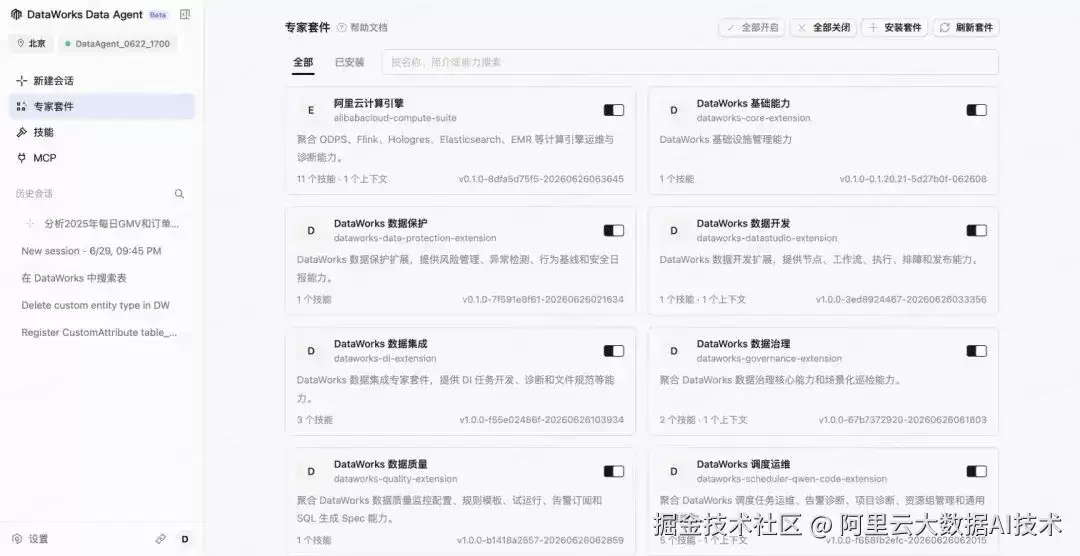This screenshot has width=1080, height=556.
Task: Click the dataworks-datastudio-extension identifier text
Action: tap(767, 238)
